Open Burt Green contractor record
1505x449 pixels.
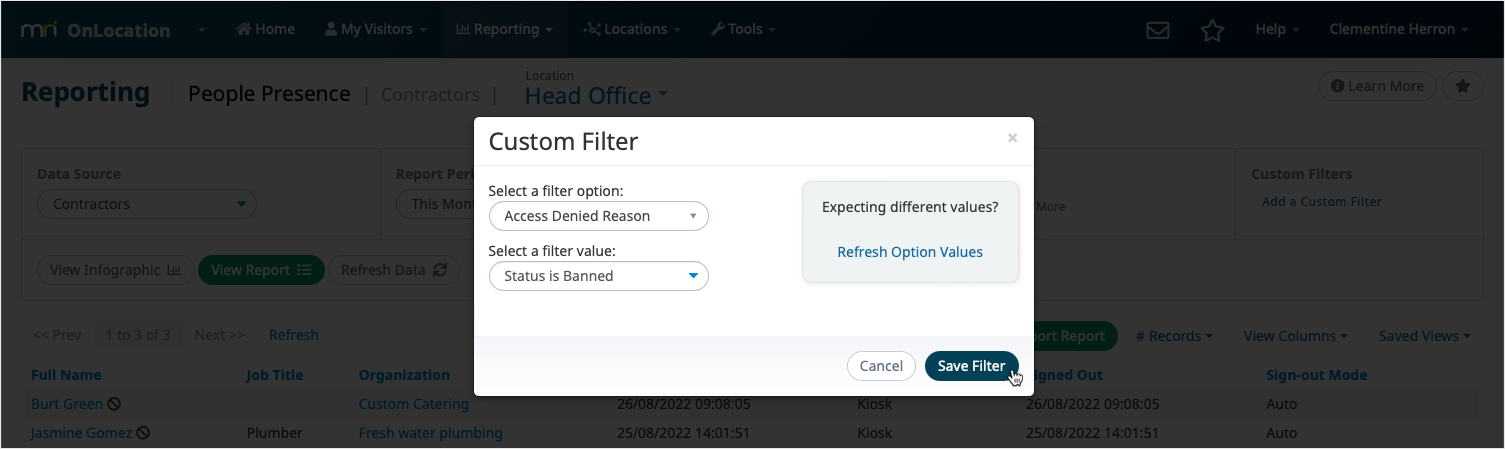67,404
